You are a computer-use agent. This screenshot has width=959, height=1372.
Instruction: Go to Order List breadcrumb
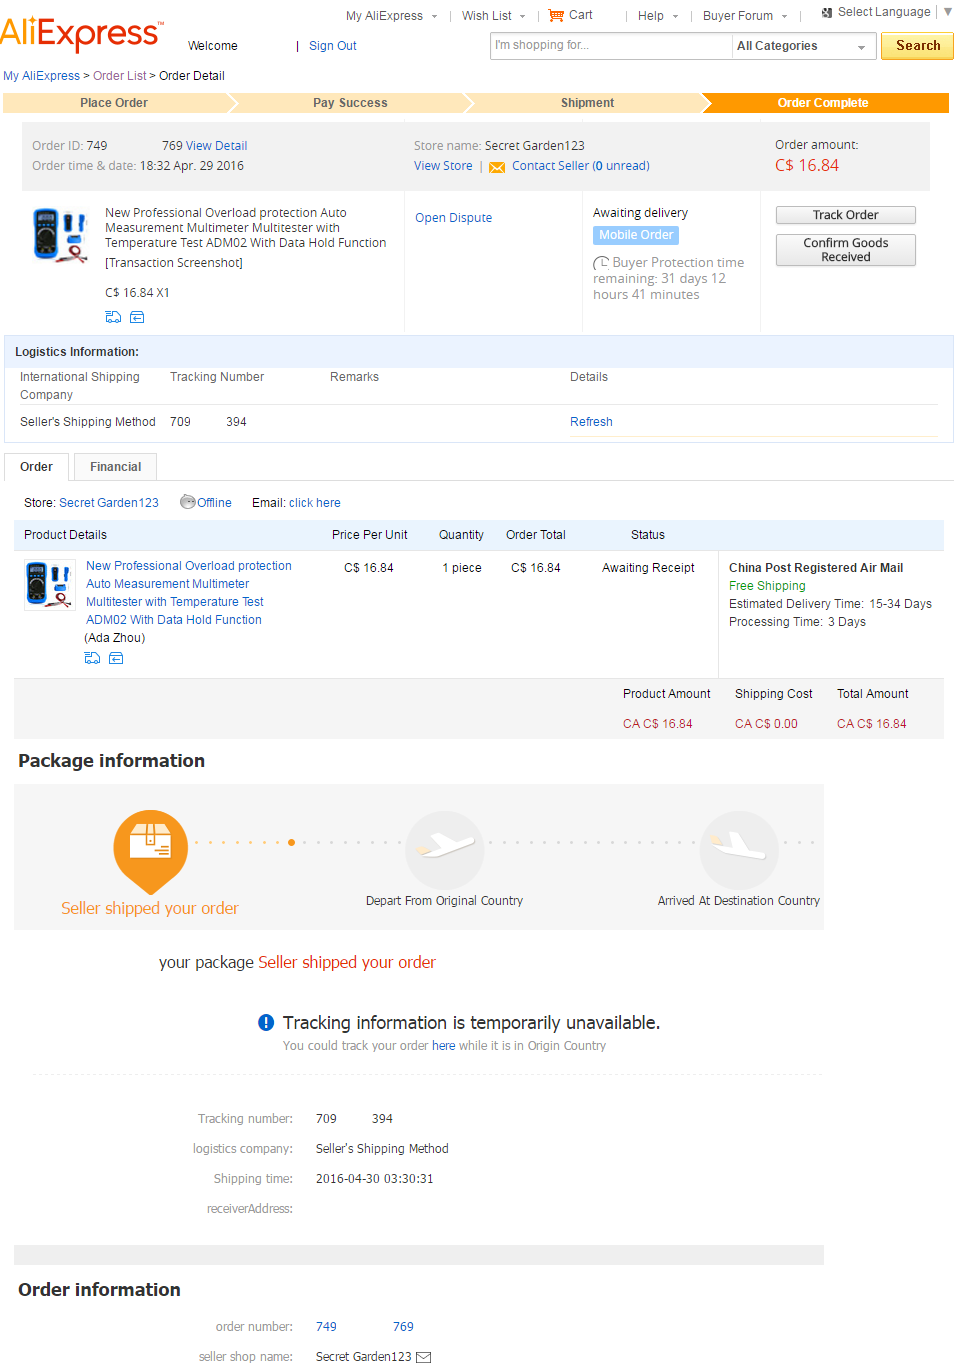click(x=120, y=76)
